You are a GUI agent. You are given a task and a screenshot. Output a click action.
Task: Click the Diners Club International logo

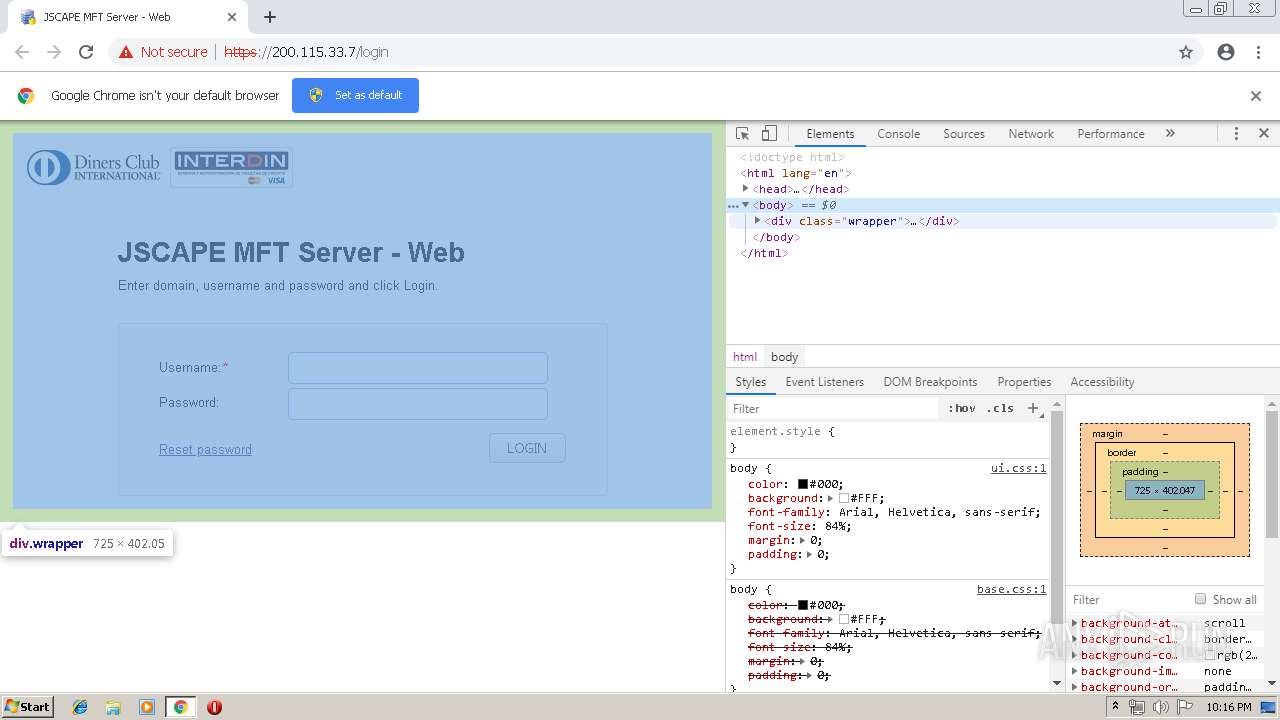click(x=93, y=167)
